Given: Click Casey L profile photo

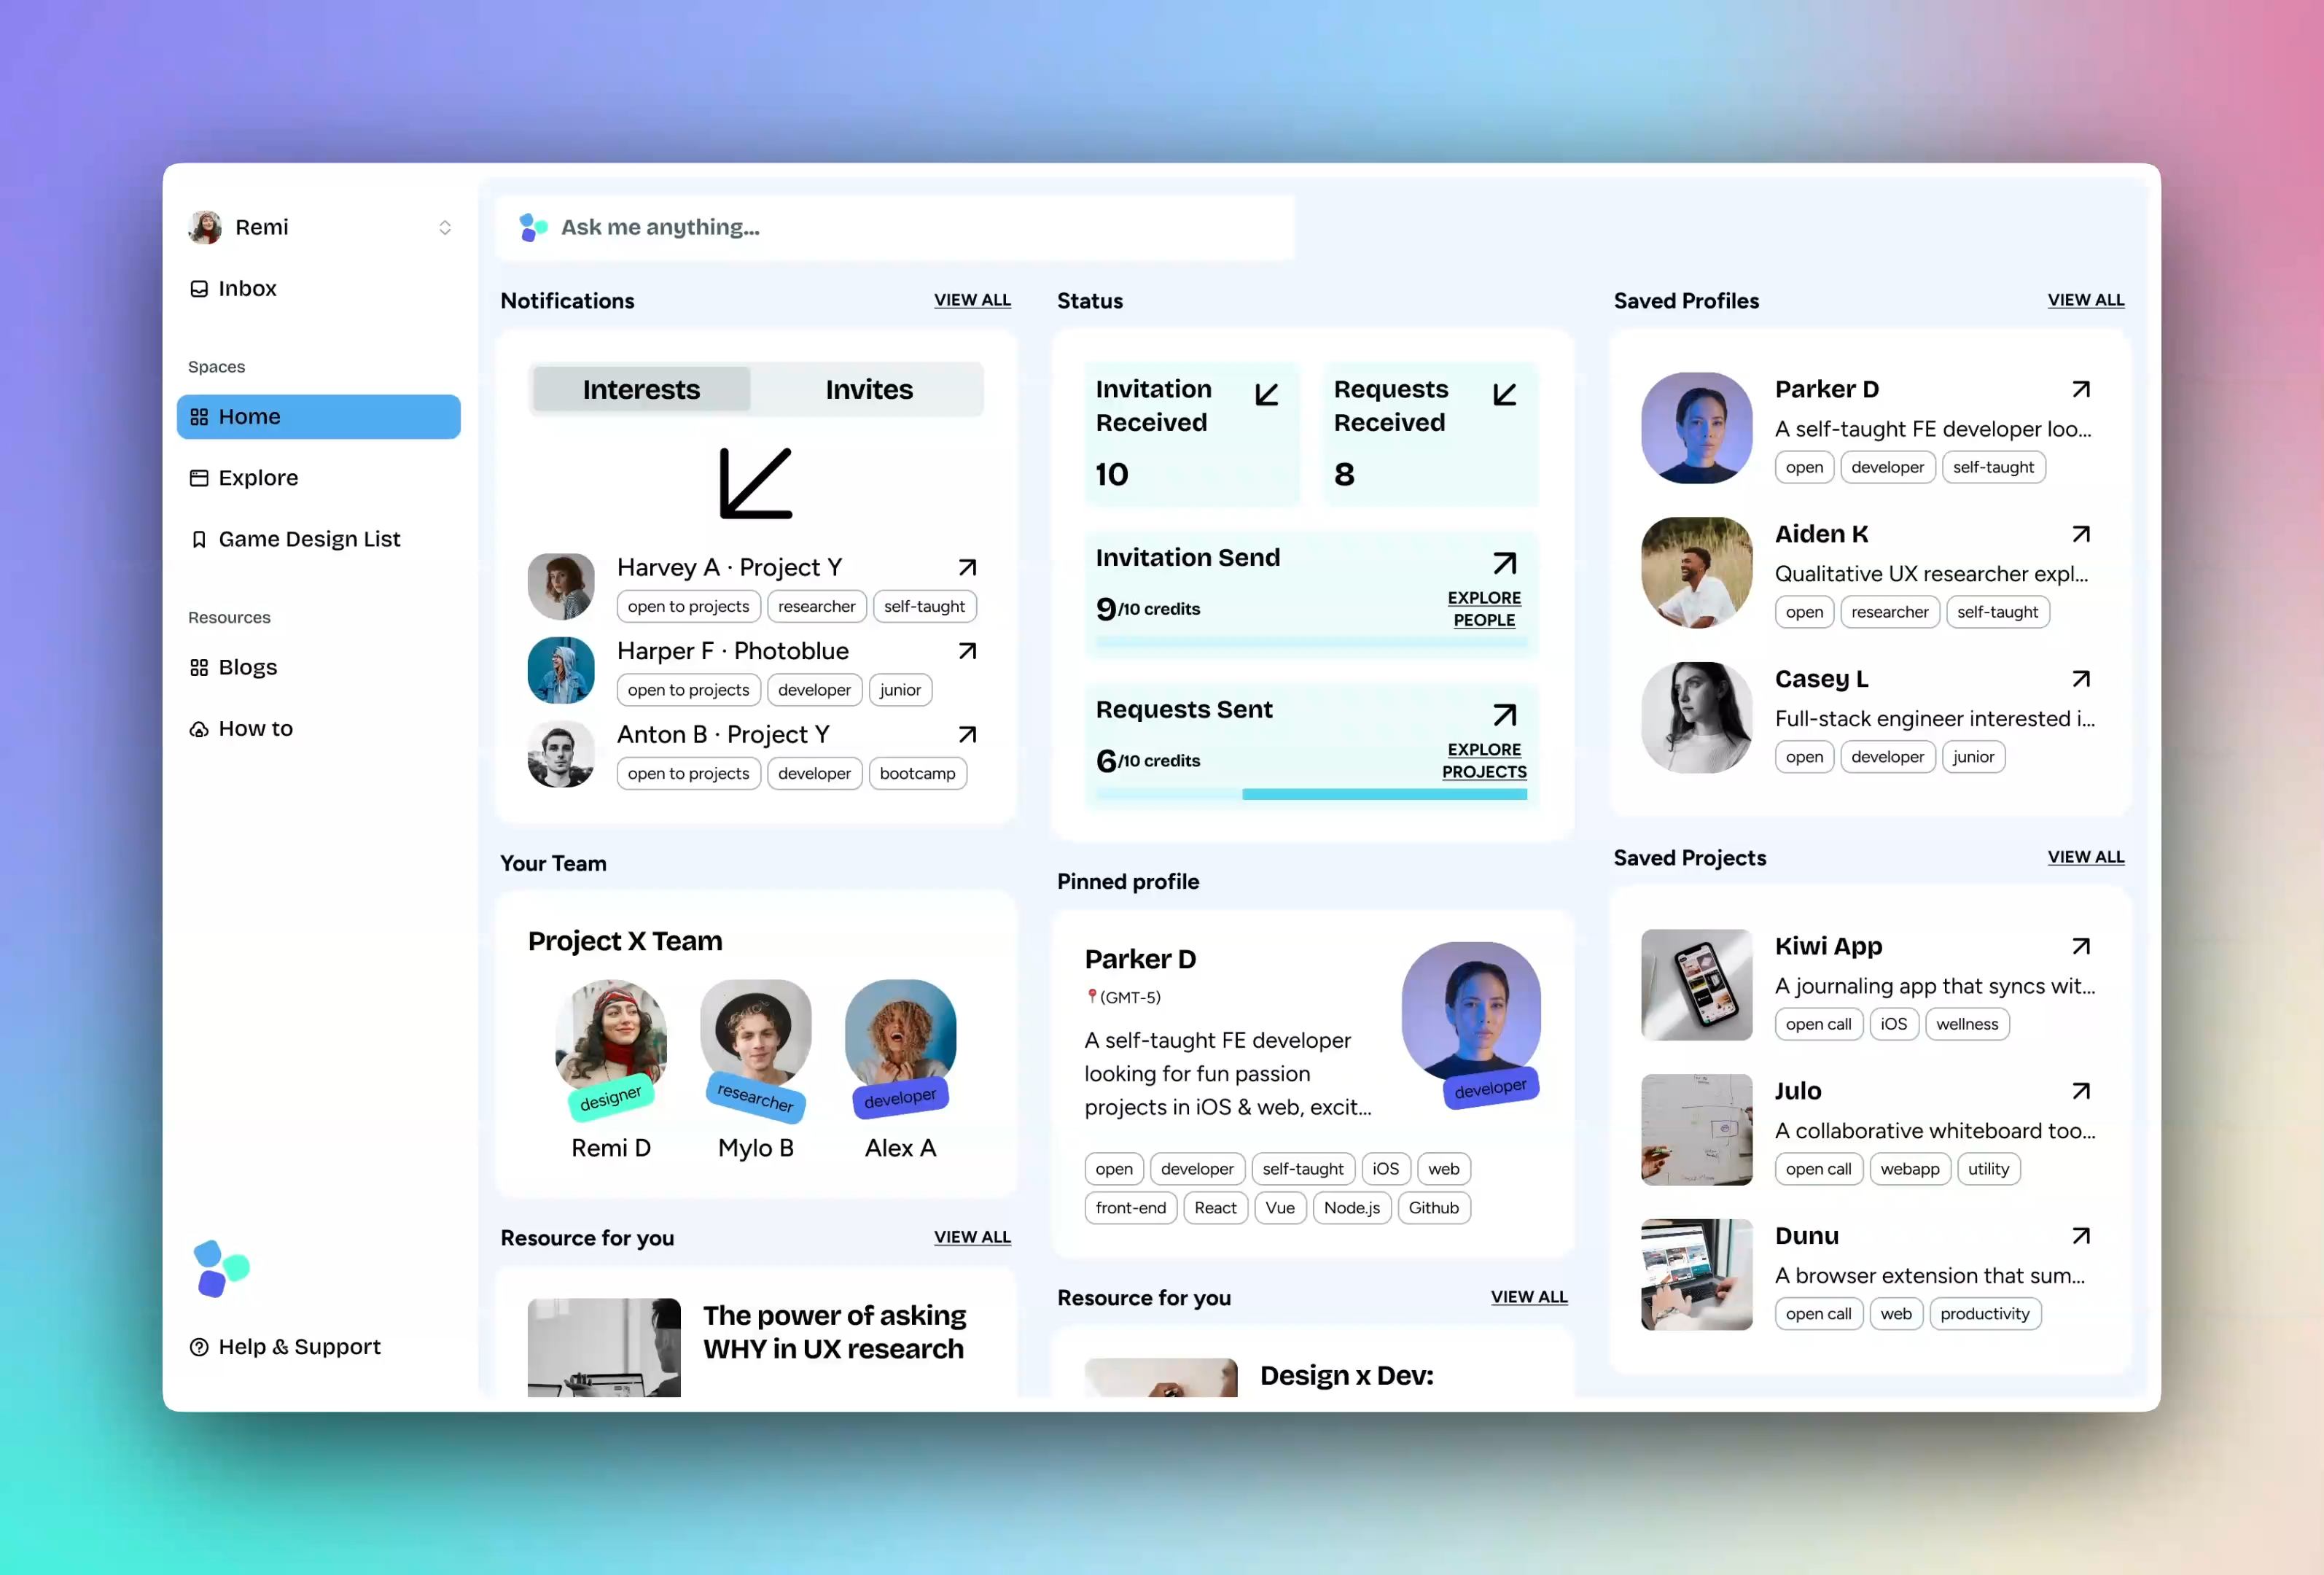Looking at the screenshot, I should point(1696,718).
